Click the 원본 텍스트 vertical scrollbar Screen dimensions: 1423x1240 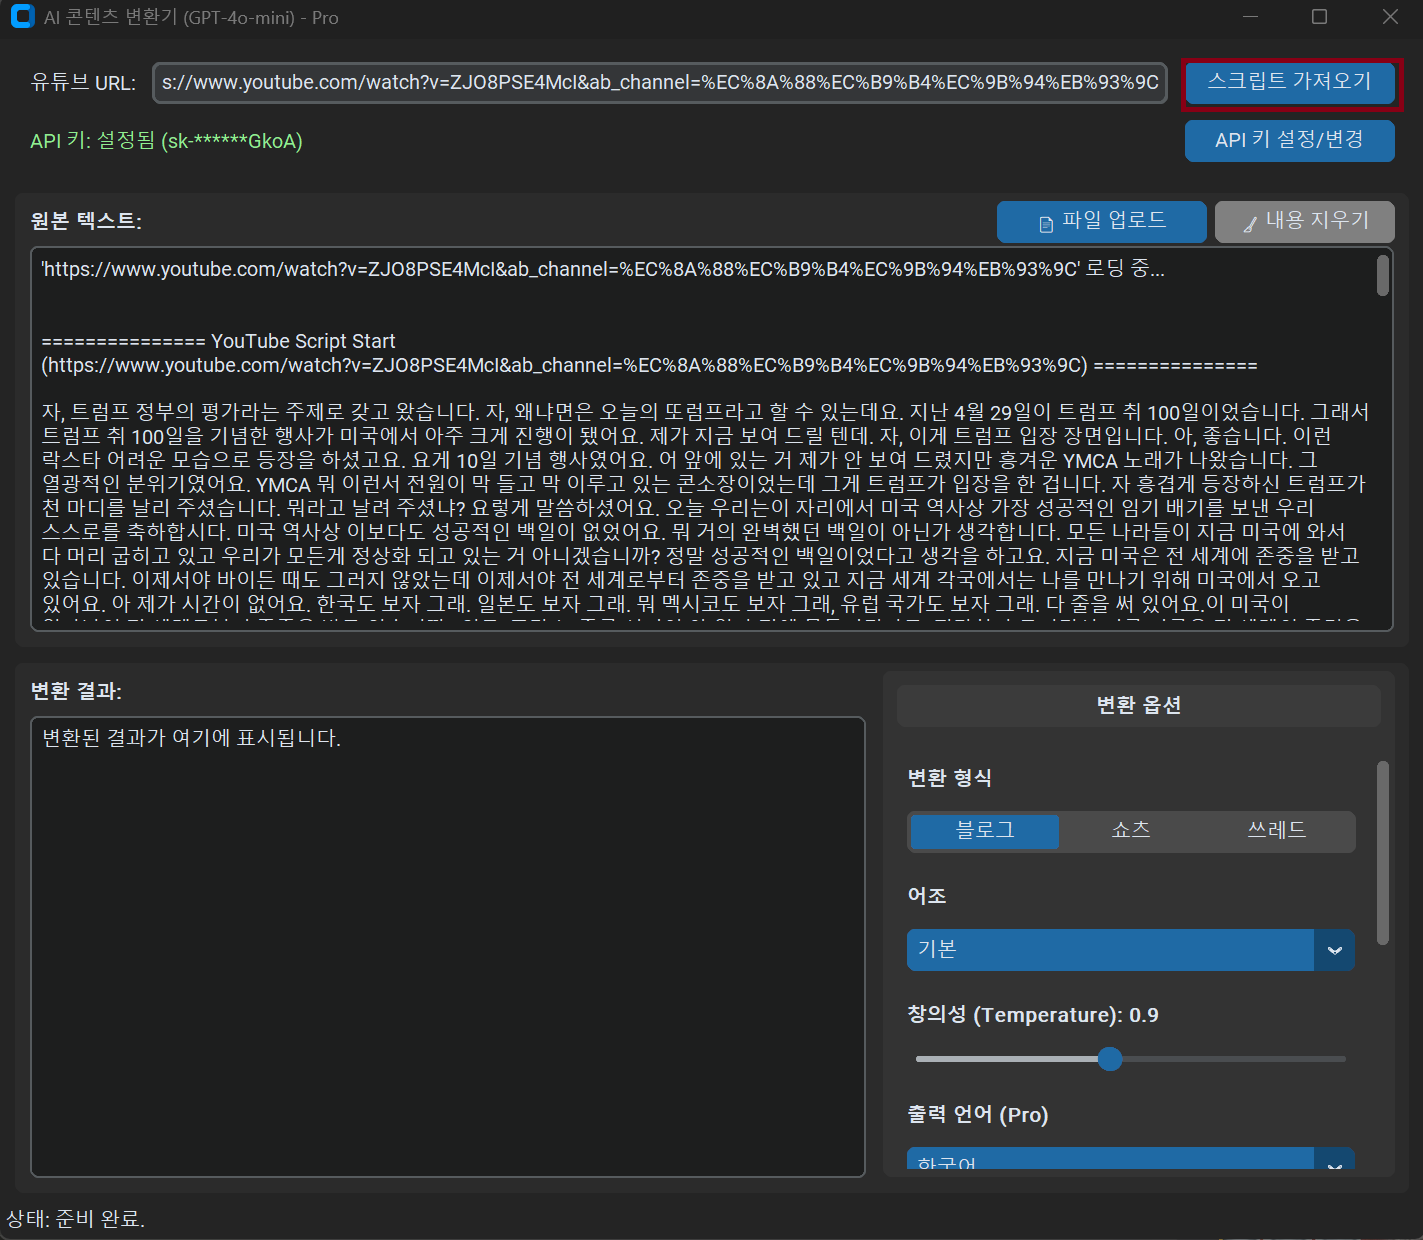1382,276
